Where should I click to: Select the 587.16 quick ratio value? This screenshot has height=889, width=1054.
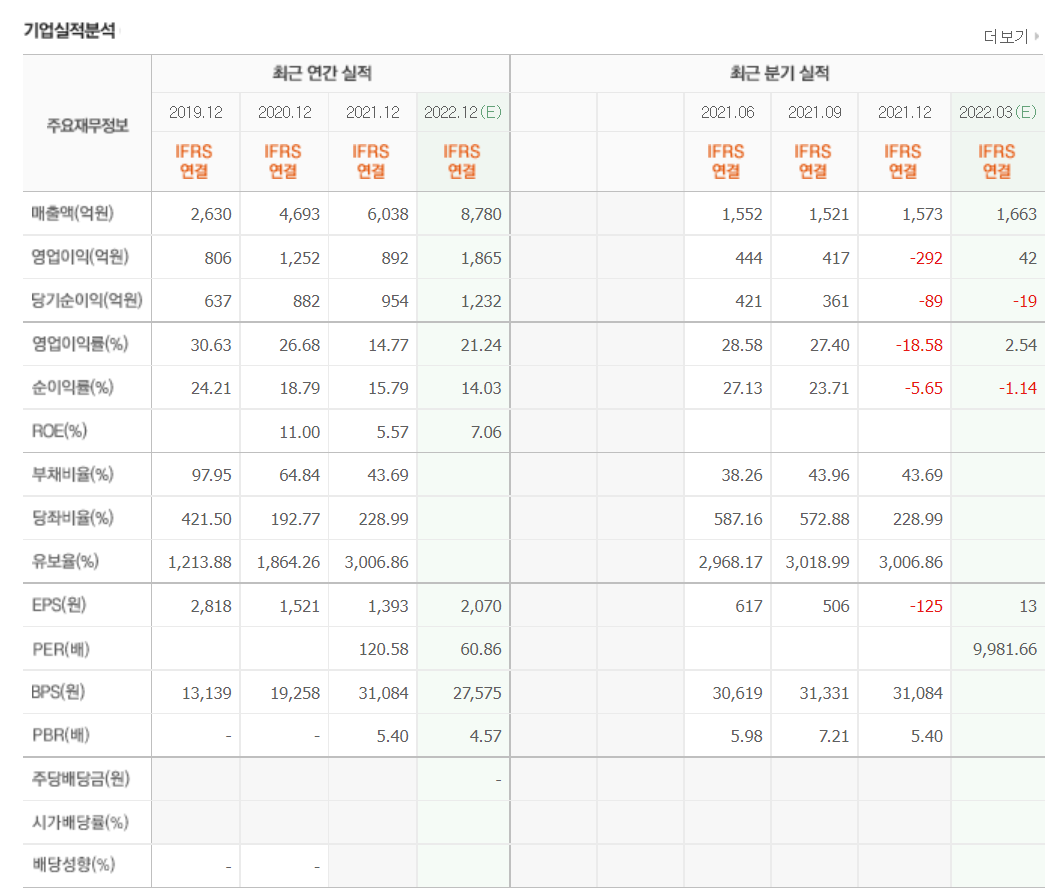click(738, 519)
